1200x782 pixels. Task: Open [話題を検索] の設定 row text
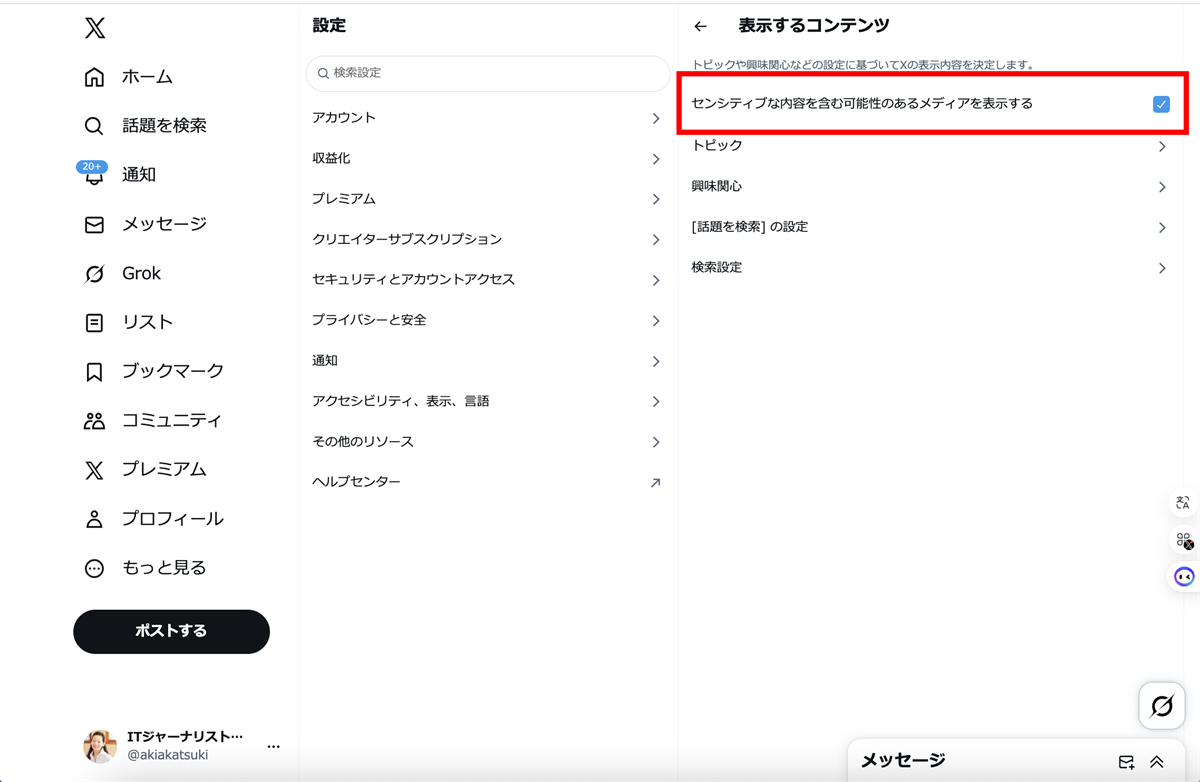point(750,227)
